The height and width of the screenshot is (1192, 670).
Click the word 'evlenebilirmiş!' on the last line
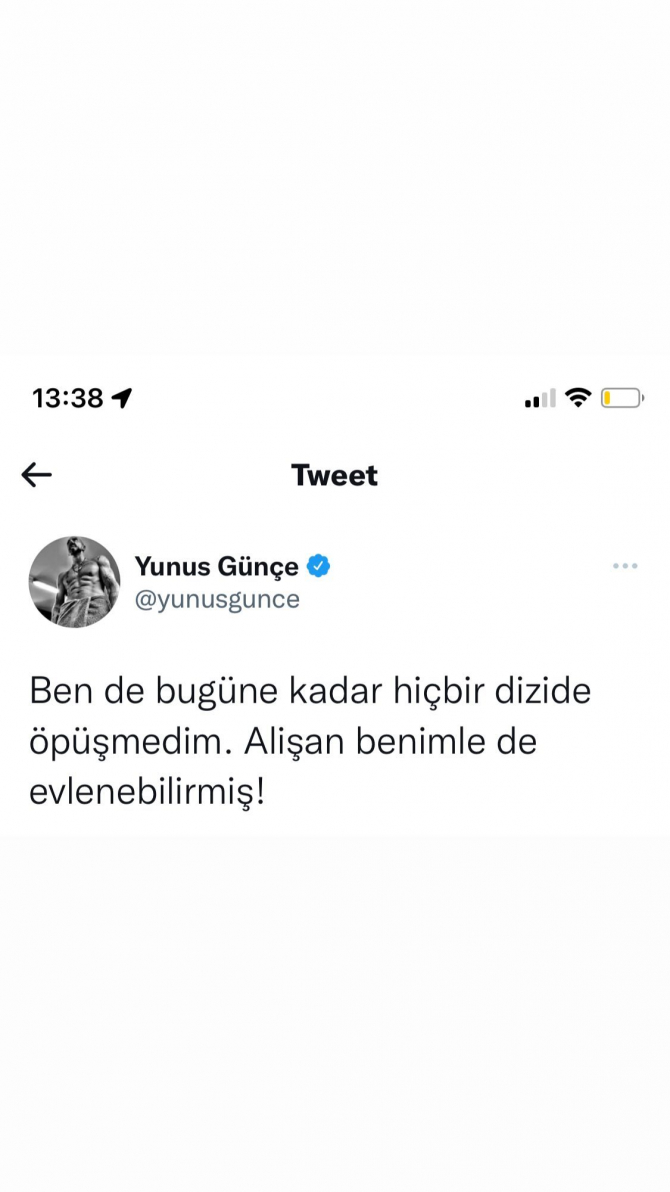tap(148, 794)
